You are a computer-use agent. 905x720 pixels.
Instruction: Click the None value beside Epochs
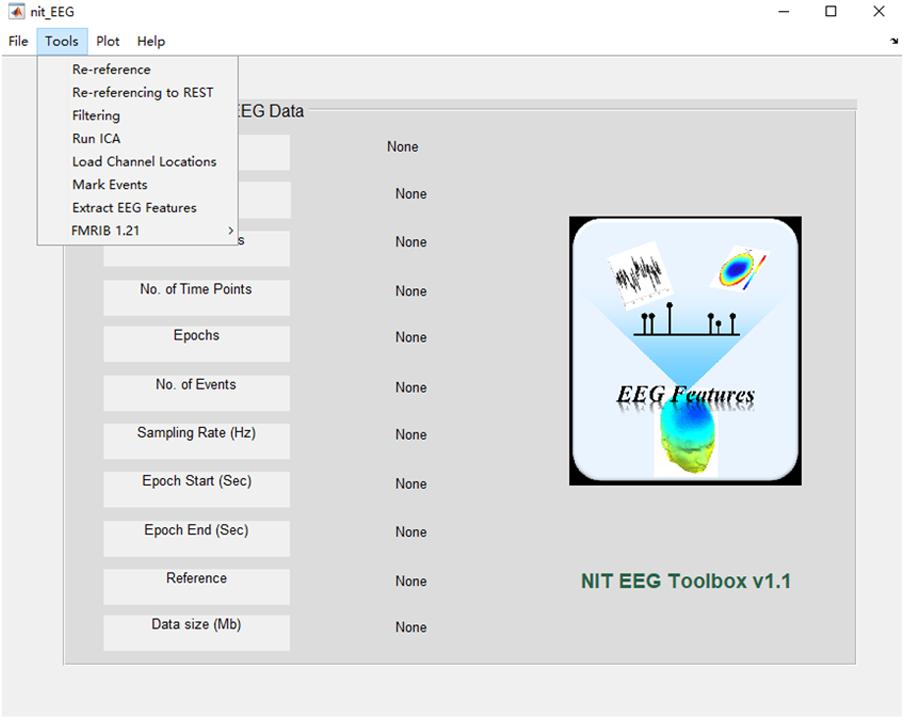[x=411, y=337]
